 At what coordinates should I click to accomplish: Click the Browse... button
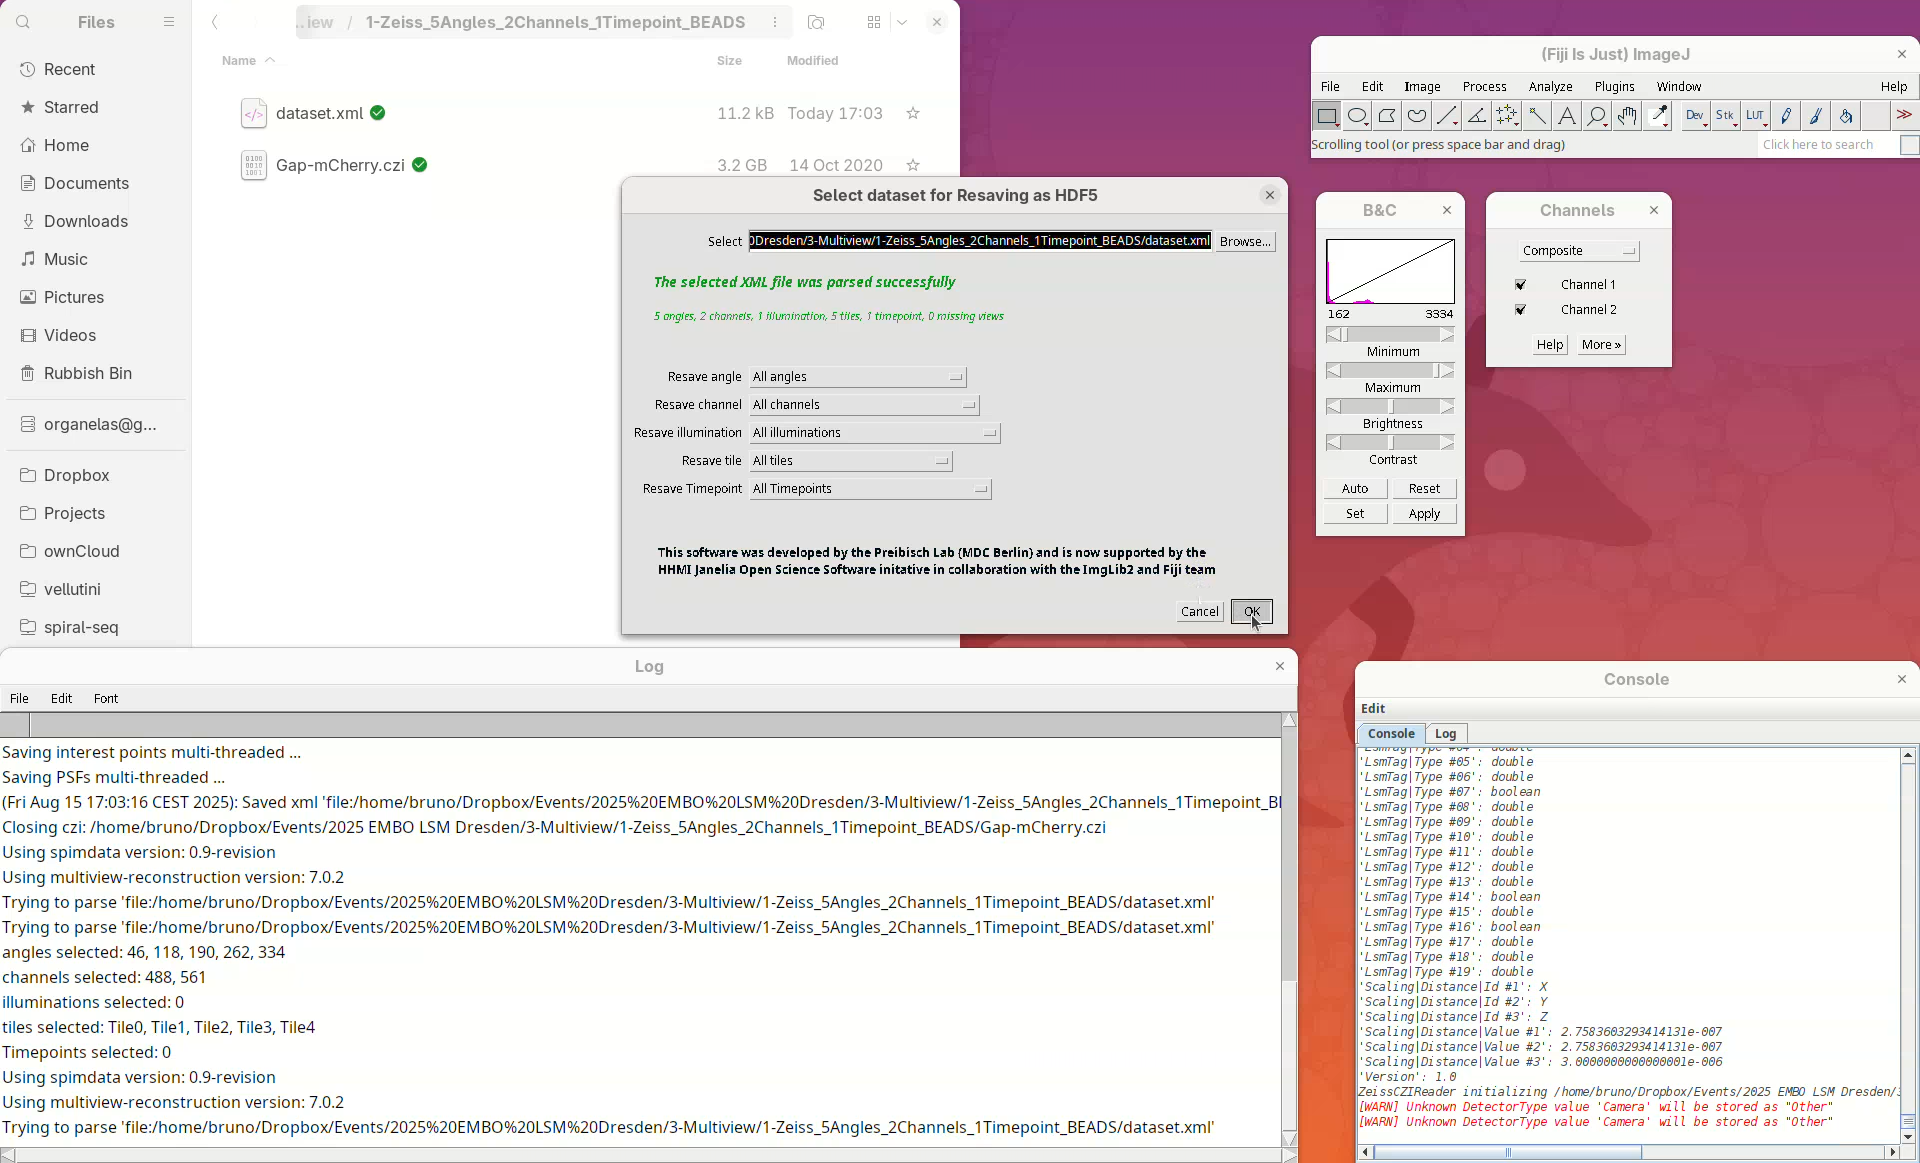[1245, 242]
